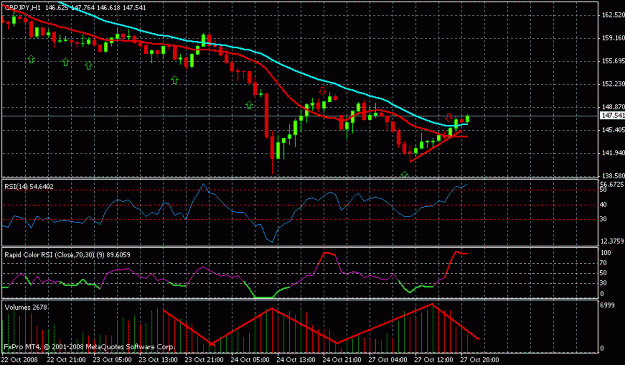Select red down arrow above the 24 Oct 21:00 candles

322,91
